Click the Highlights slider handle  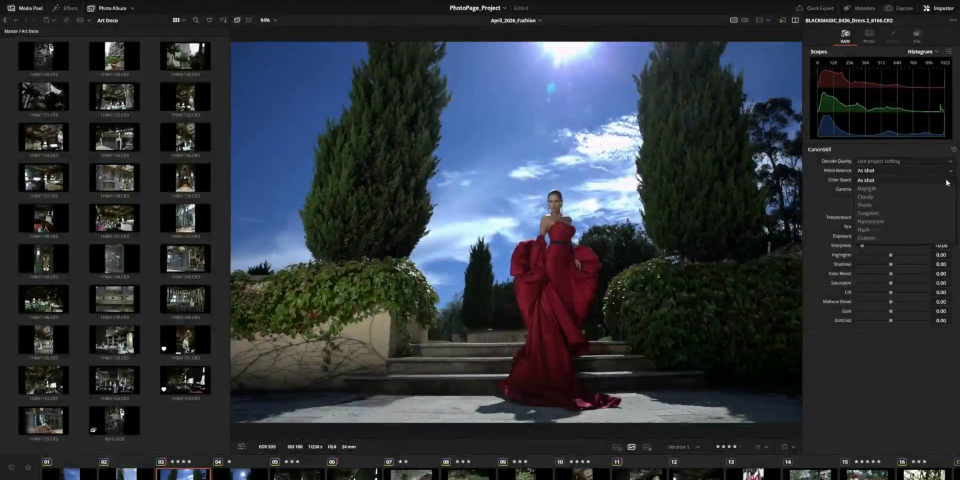click(891, 255)
